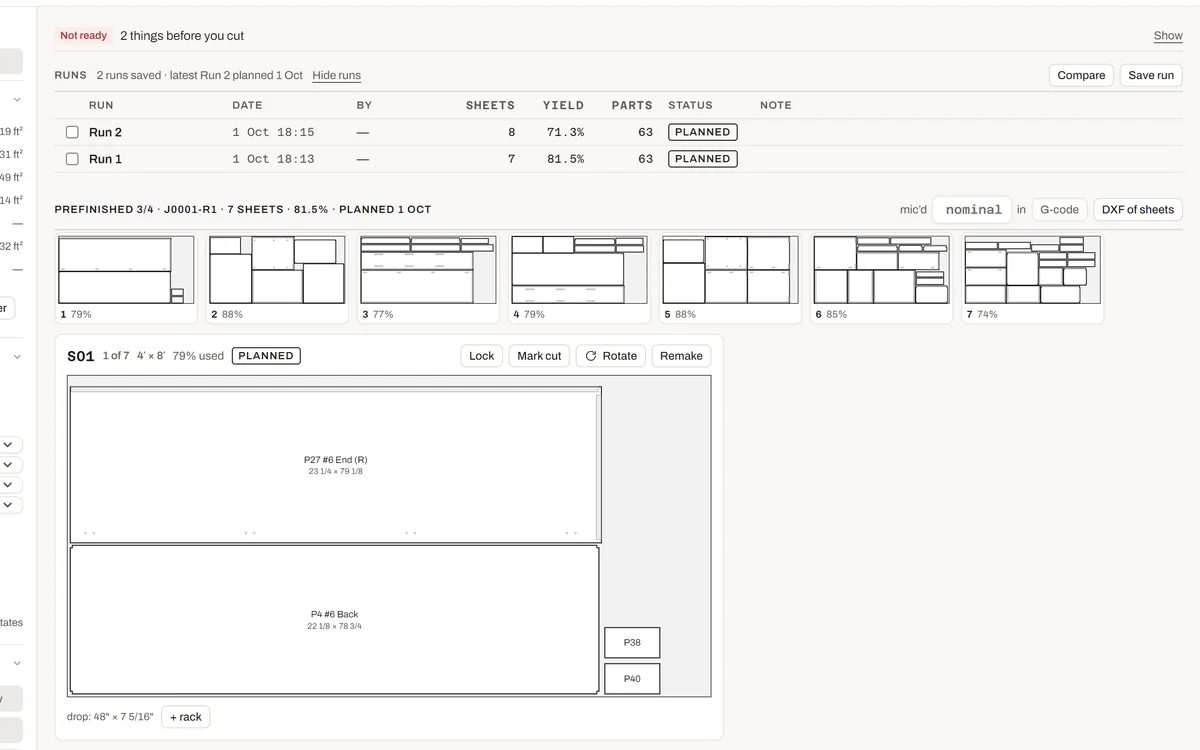Click the '1 Oct 18:13' date cell
Screen dimensions: 1200x750
273,159
